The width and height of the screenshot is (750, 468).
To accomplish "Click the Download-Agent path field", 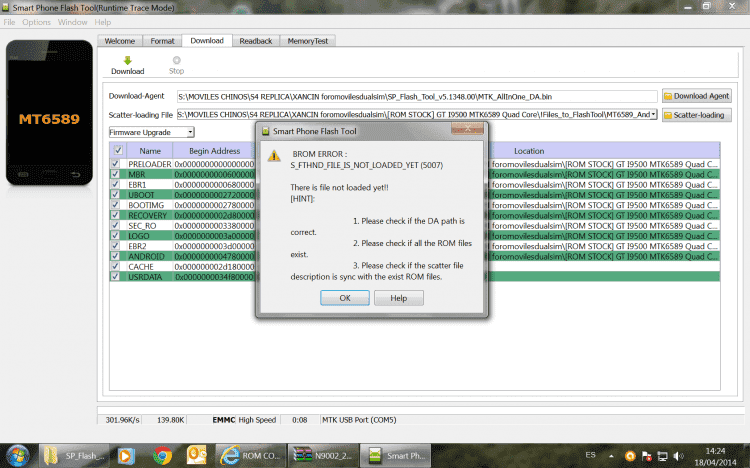I will coord(417,97).
